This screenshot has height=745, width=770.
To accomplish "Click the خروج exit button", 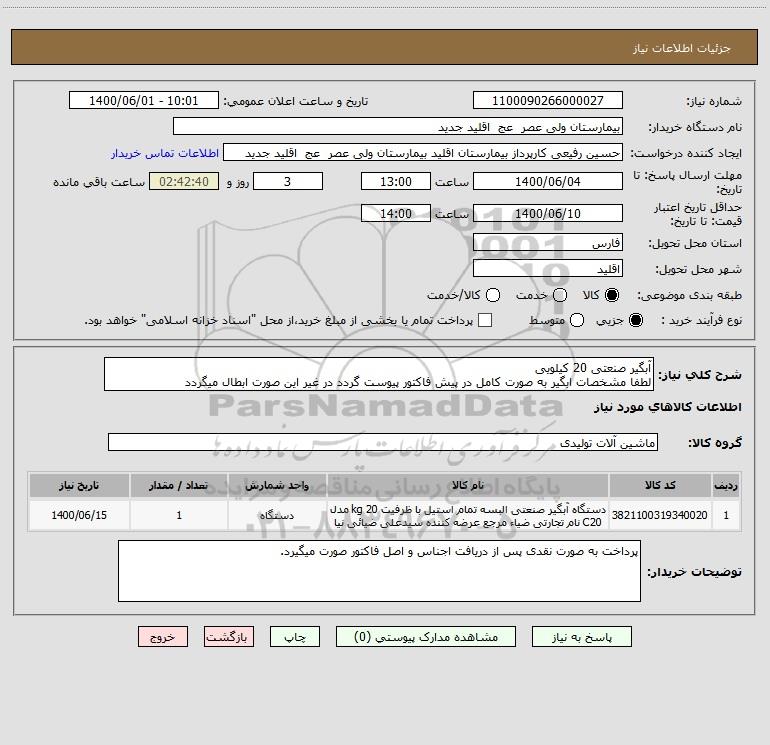I will pyautogui.click(x=163, y=636).
